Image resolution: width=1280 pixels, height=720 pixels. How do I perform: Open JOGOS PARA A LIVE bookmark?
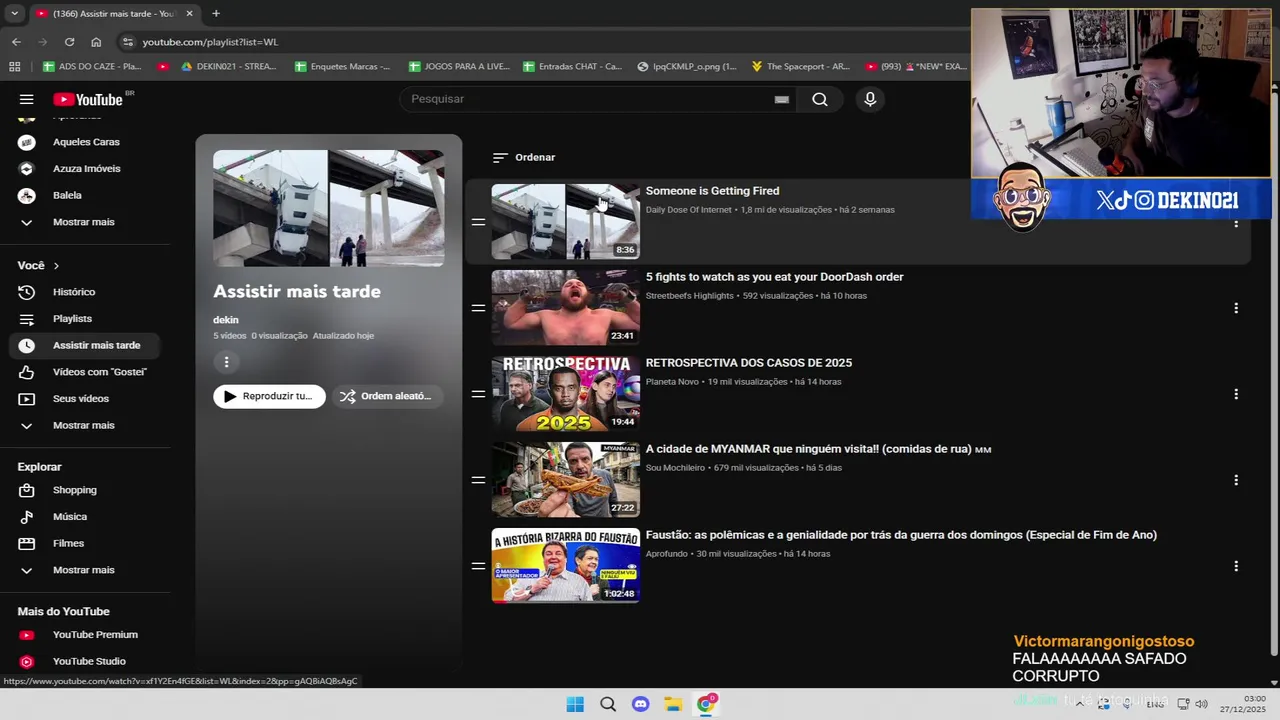click(x=458, y=67)
